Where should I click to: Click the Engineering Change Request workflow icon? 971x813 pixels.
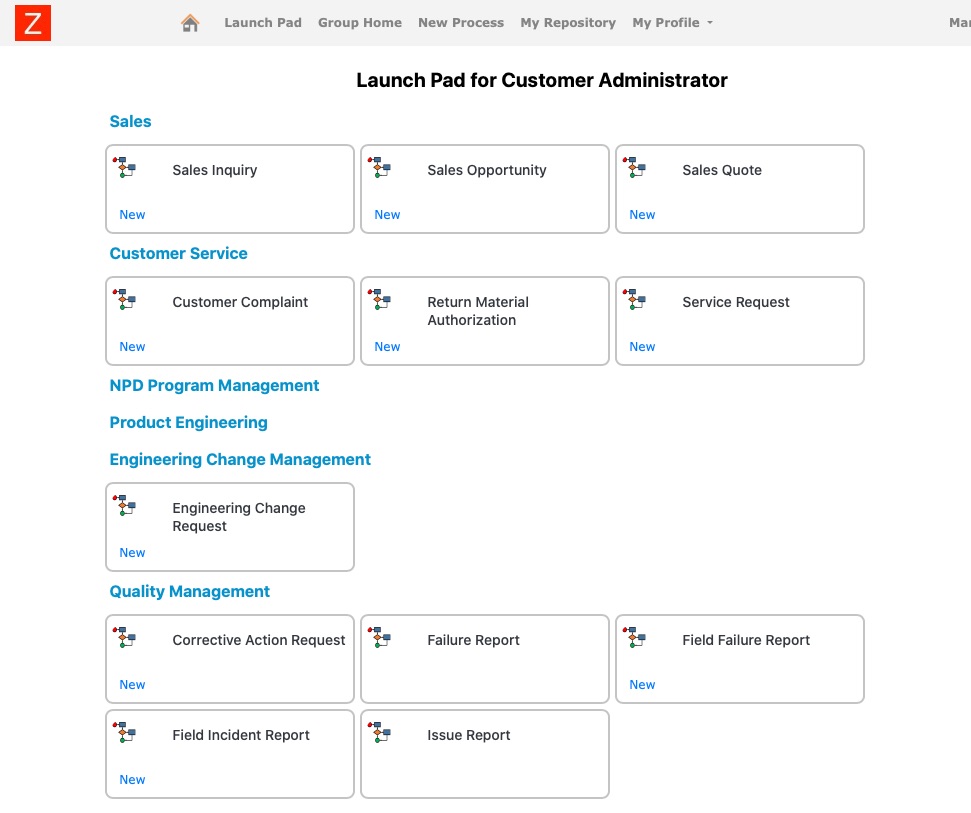[x=124, y=505]
